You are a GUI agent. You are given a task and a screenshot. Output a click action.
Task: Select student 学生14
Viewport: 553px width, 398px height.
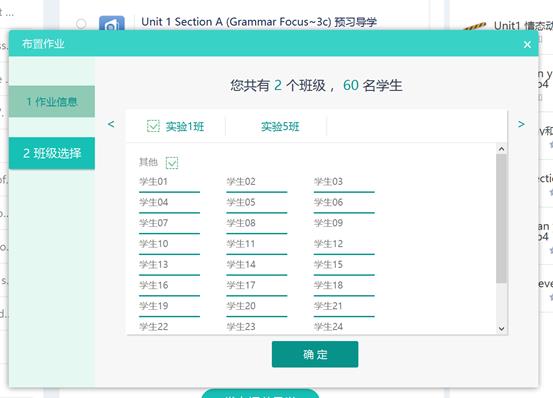(x=241, y=265)
